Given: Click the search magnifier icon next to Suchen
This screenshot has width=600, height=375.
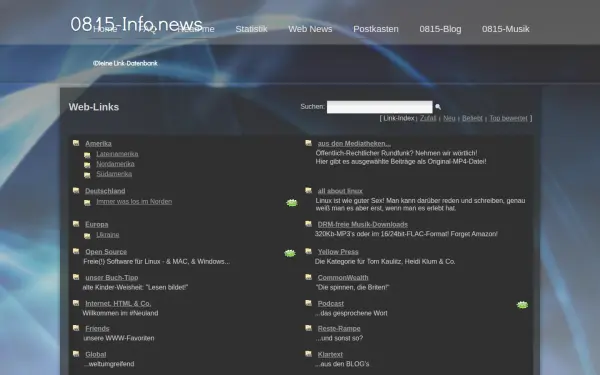Looking at the screenshot, I should [438, 107].
